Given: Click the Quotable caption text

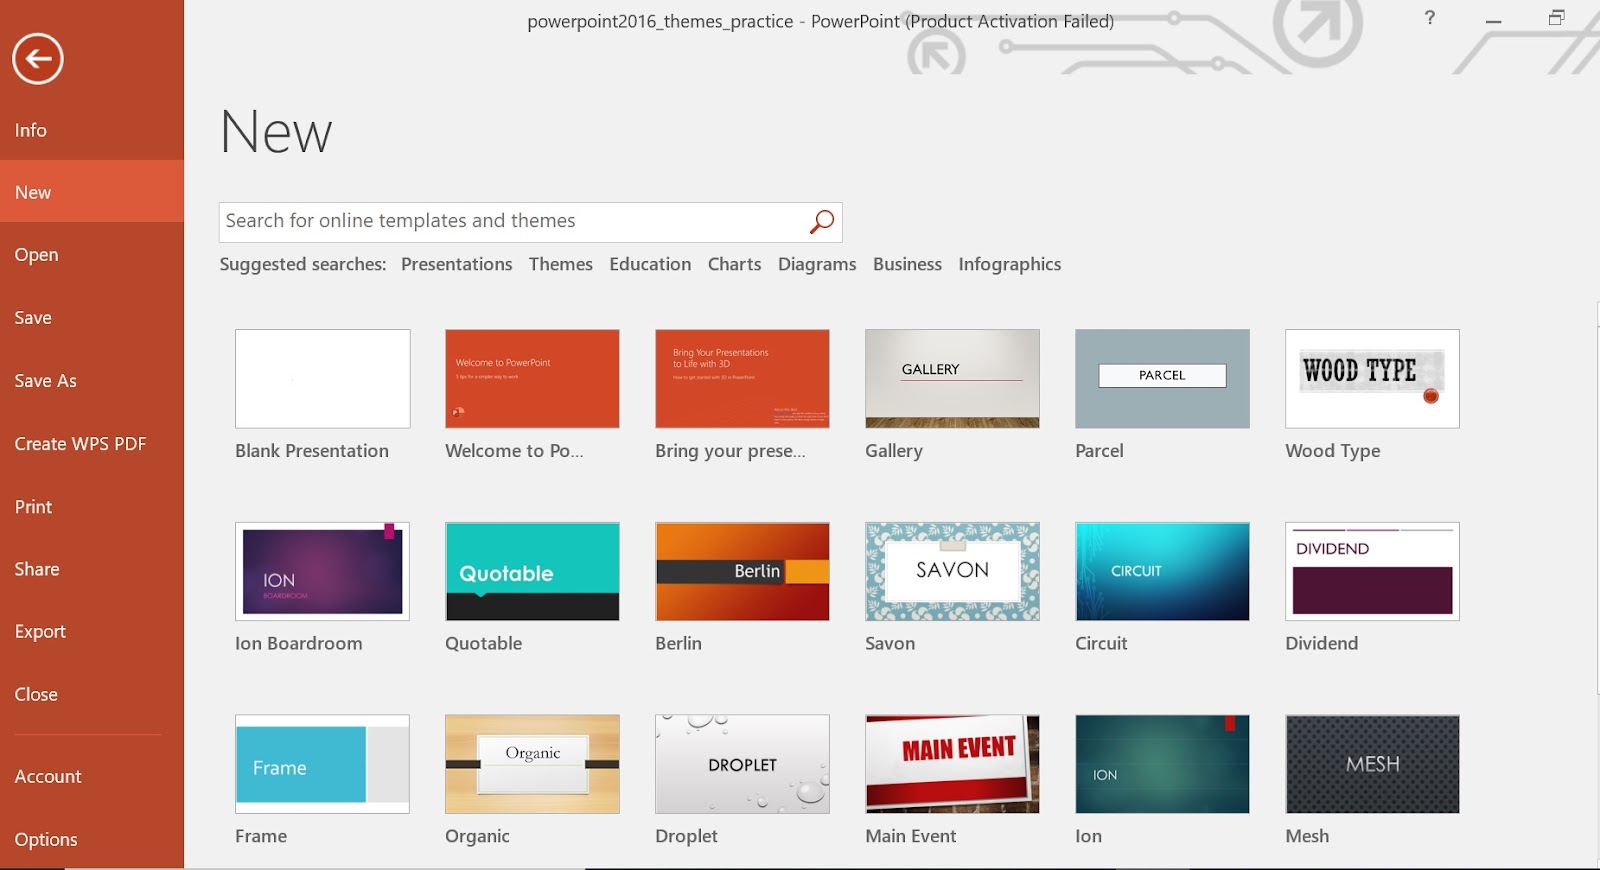Looking at the screenshot, I should click(484, 644).
